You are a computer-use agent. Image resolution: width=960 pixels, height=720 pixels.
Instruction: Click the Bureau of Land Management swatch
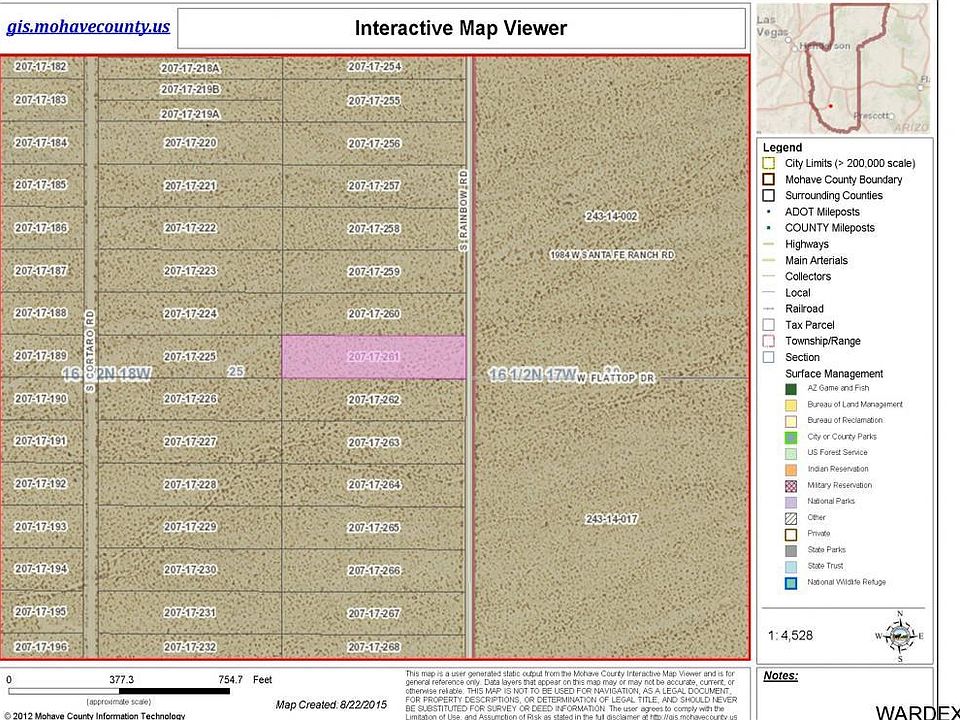[x=791, y=405]
